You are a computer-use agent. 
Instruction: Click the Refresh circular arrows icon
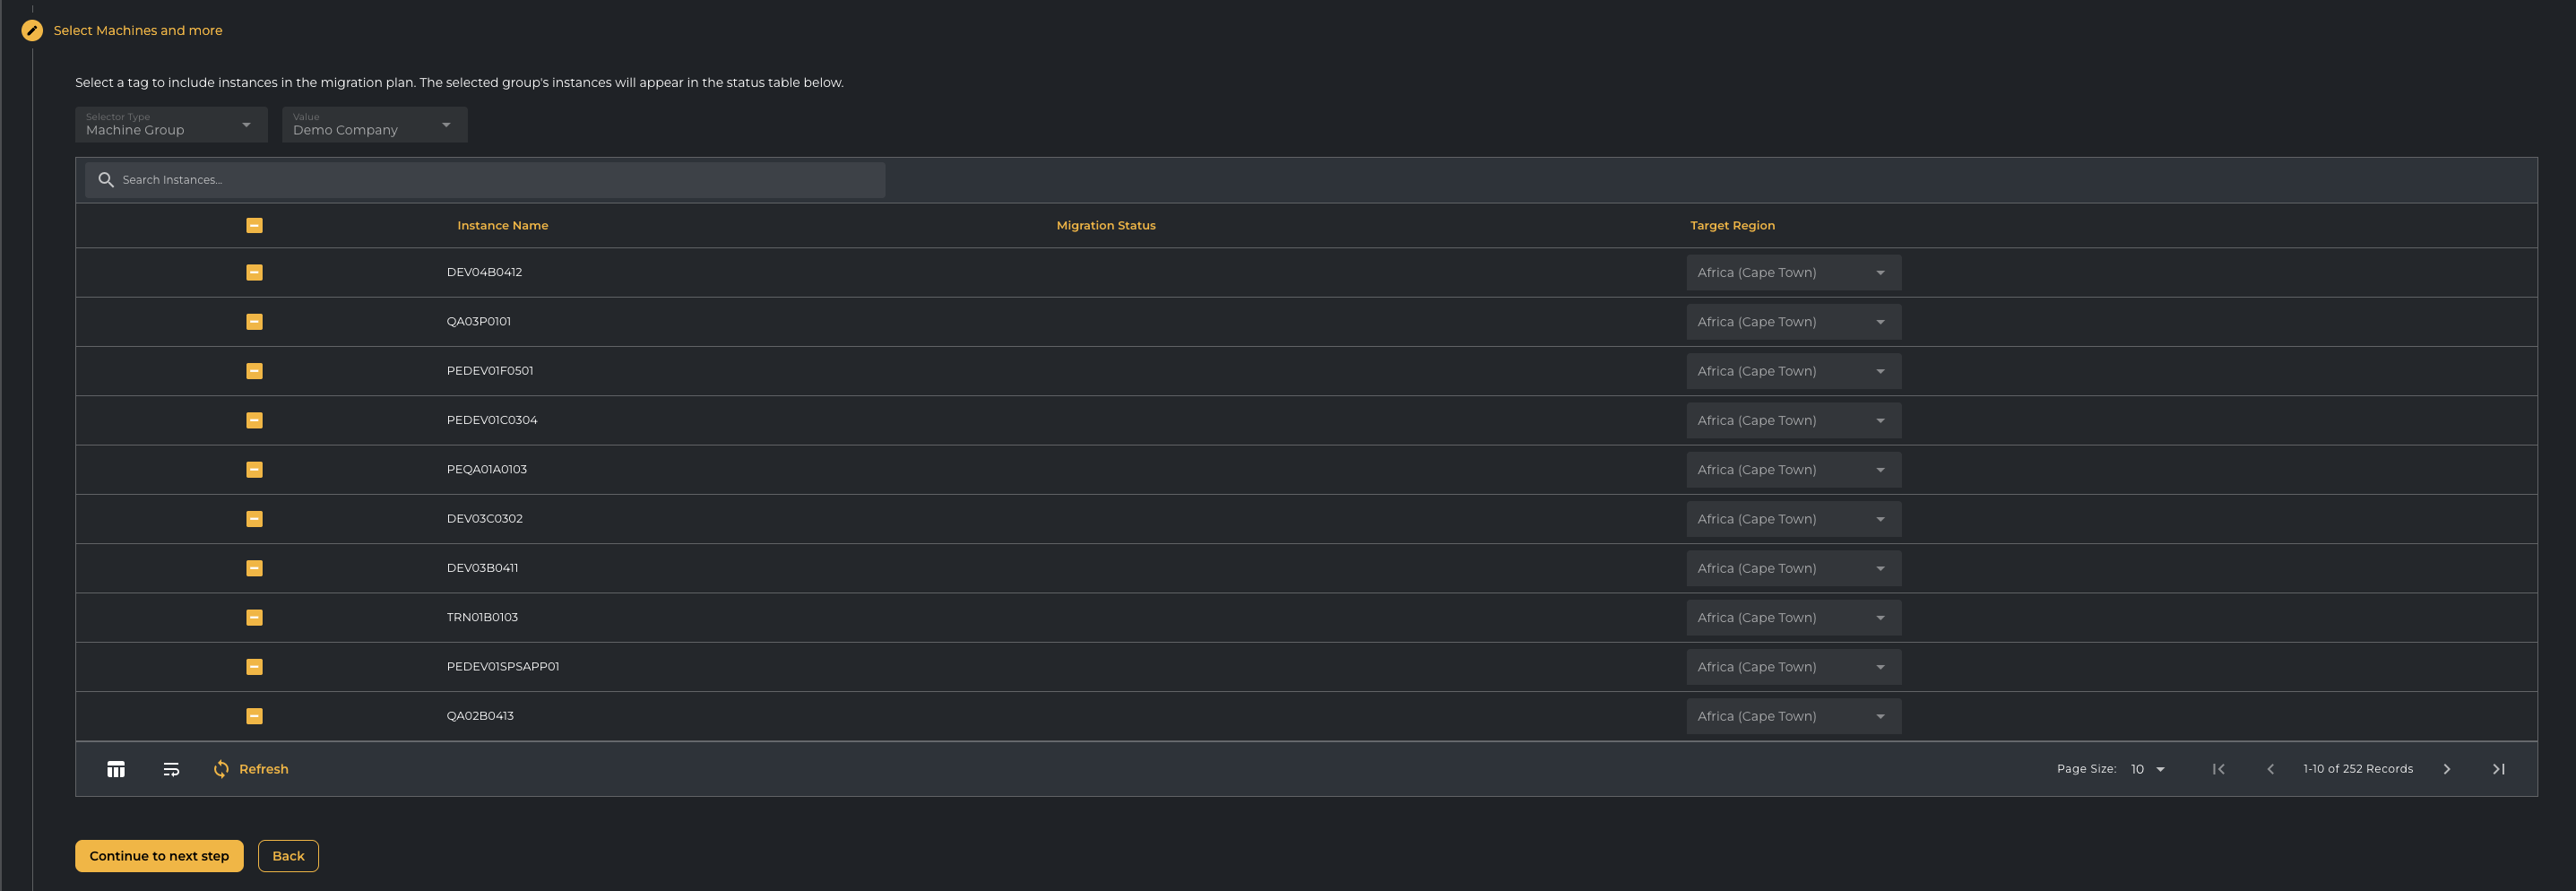coord(221,769)
